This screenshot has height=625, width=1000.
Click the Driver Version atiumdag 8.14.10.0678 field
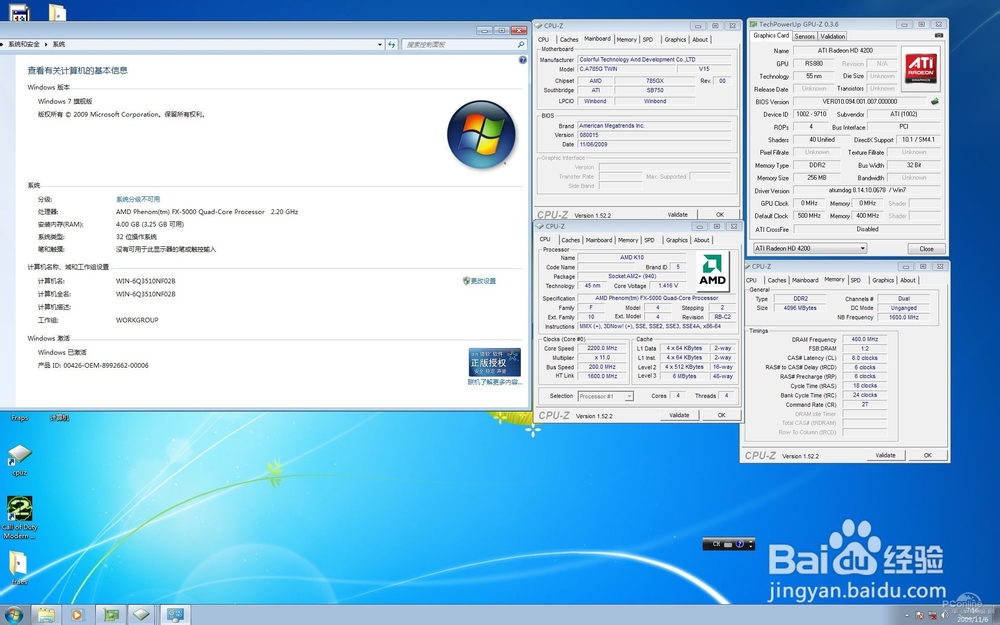(x=867, y=190)
